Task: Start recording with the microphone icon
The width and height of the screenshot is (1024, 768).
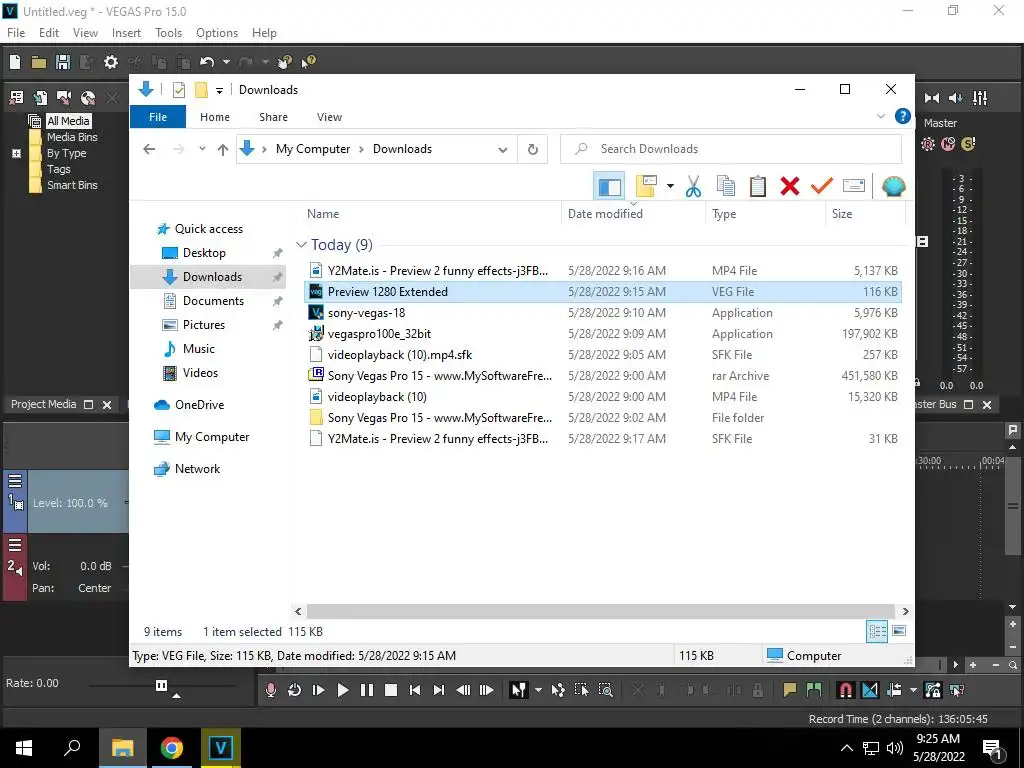Action: pyautogui.click(x=270, y=690)
